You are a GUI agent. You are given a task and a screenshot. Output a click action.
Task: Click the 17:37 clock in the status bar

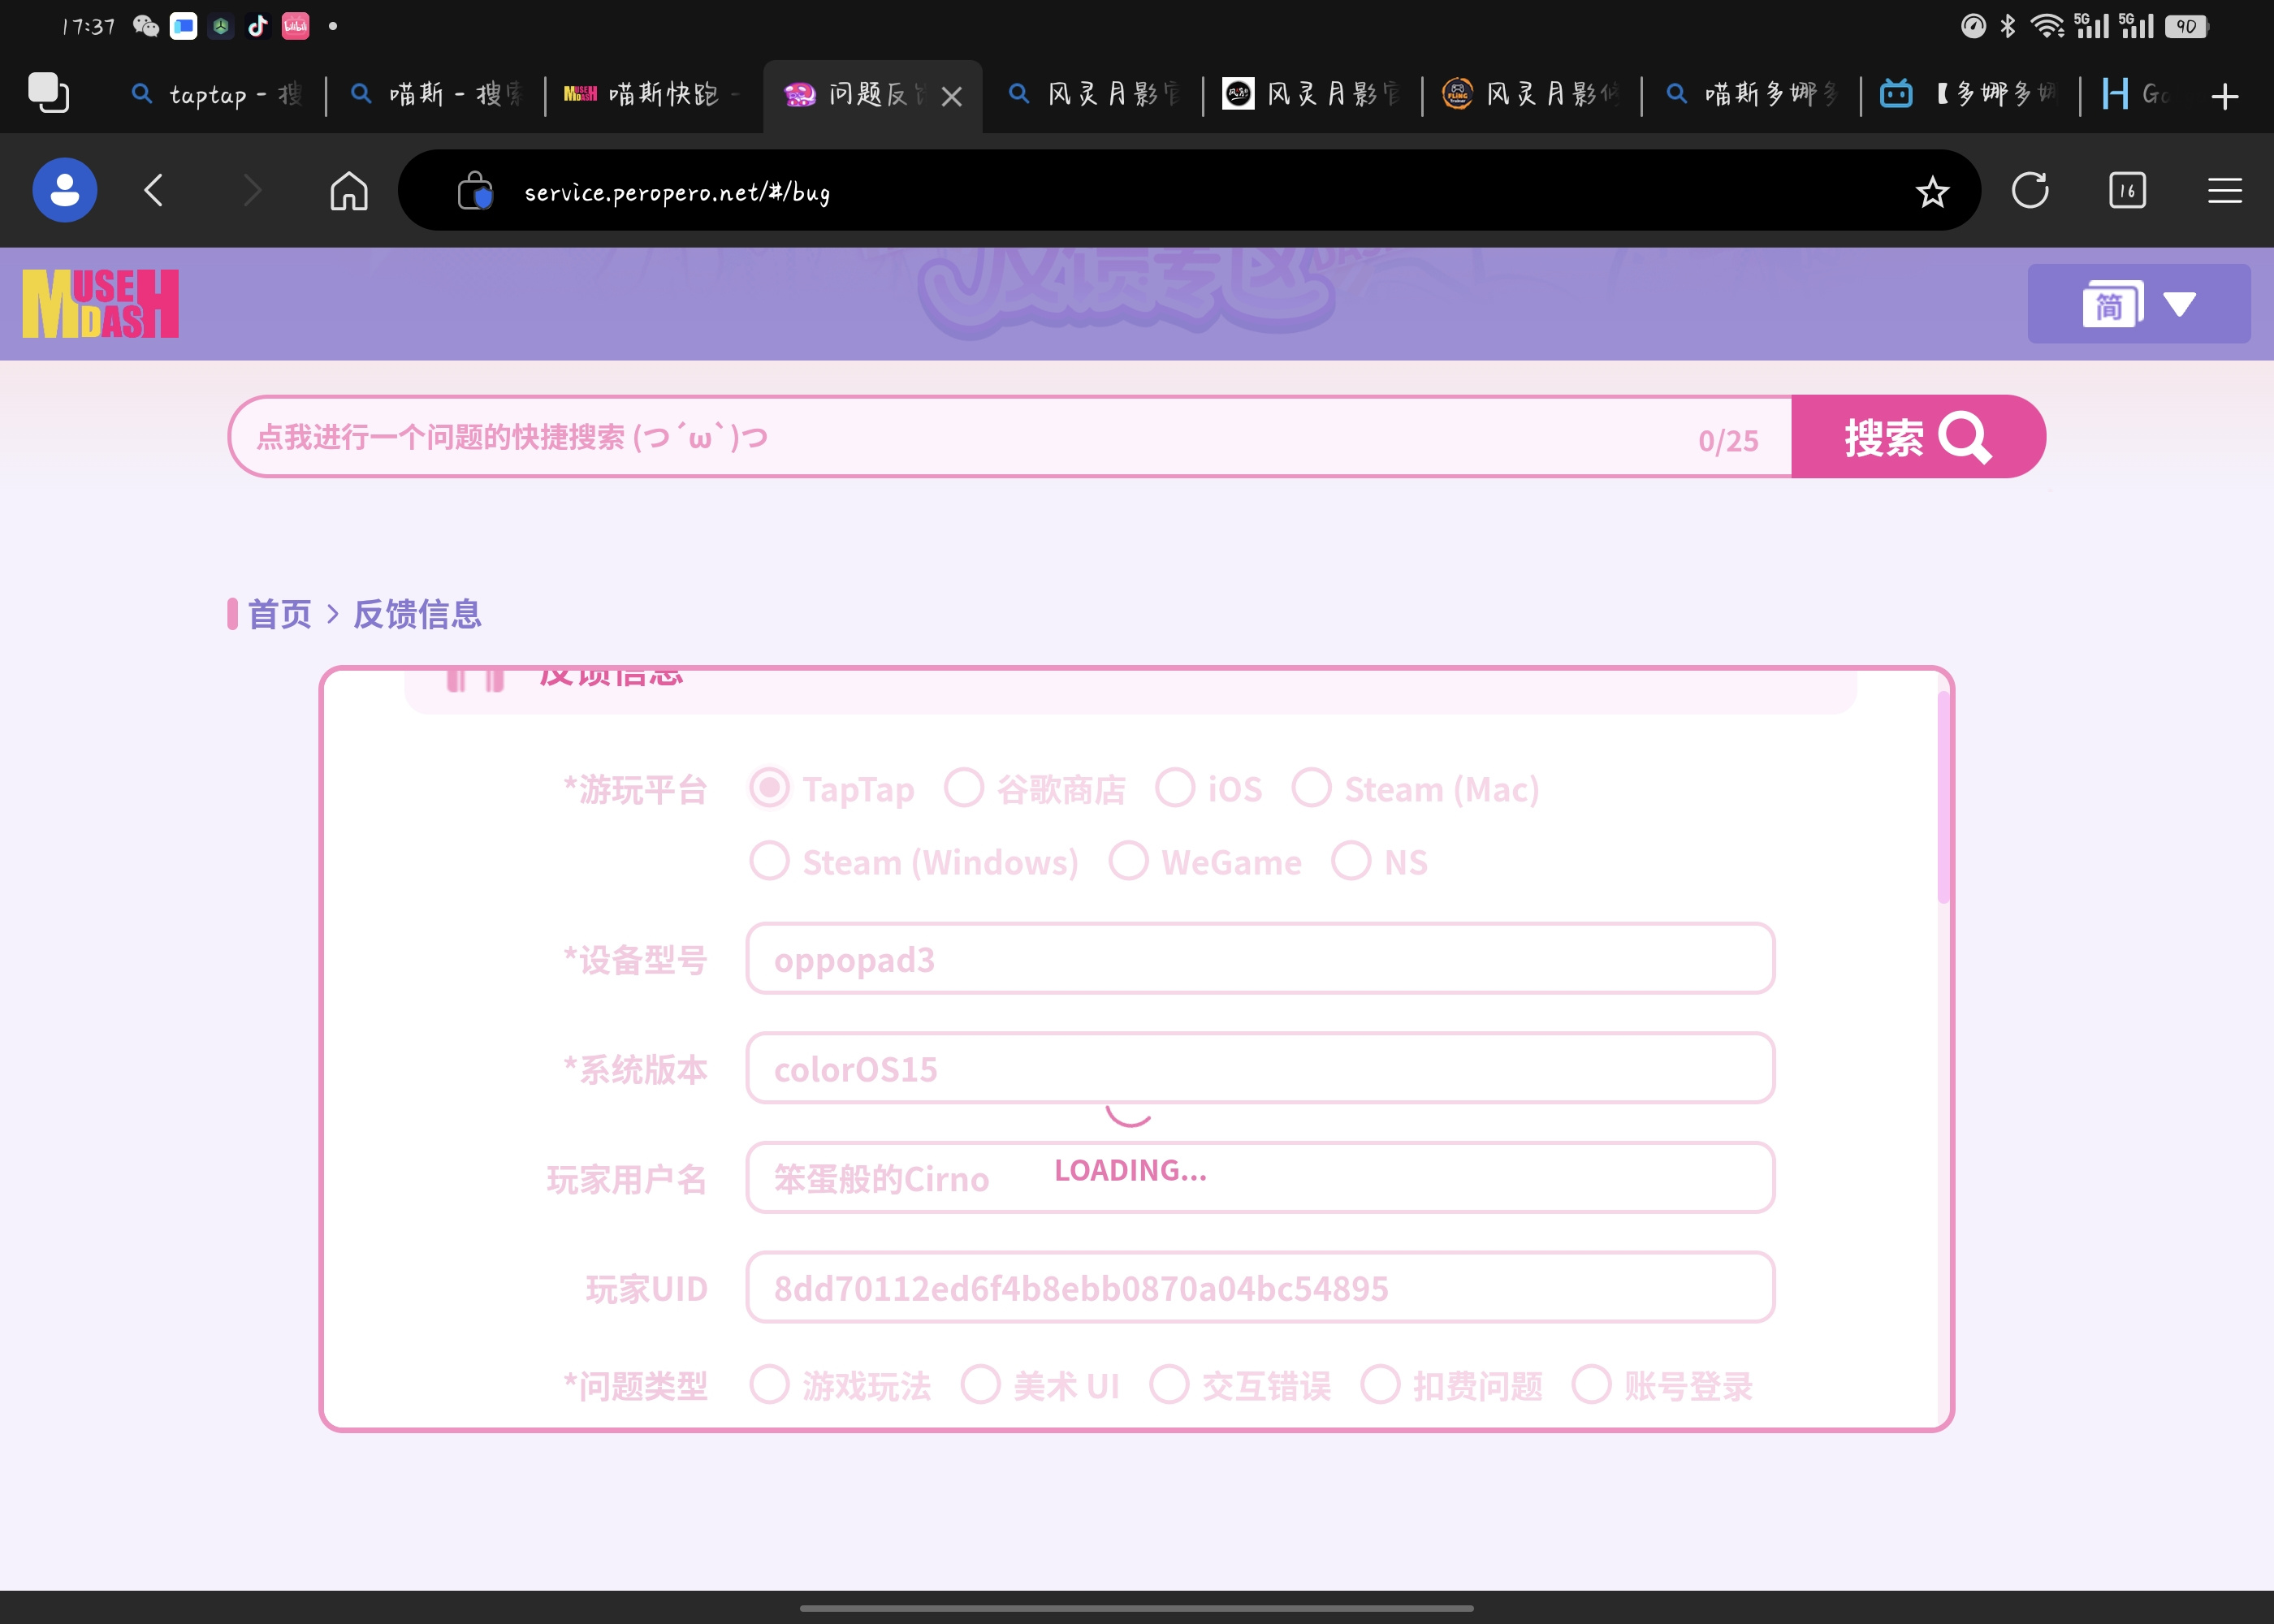[88, 26]
